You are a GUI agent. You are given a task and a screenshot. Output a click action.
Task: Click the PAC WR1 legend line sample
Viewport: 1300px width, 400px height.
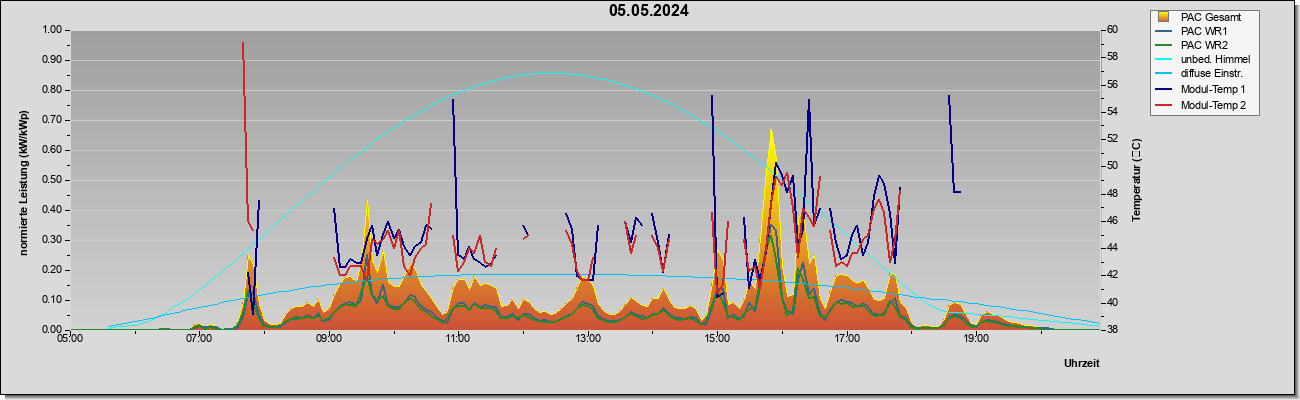(x=1163, y=31)
